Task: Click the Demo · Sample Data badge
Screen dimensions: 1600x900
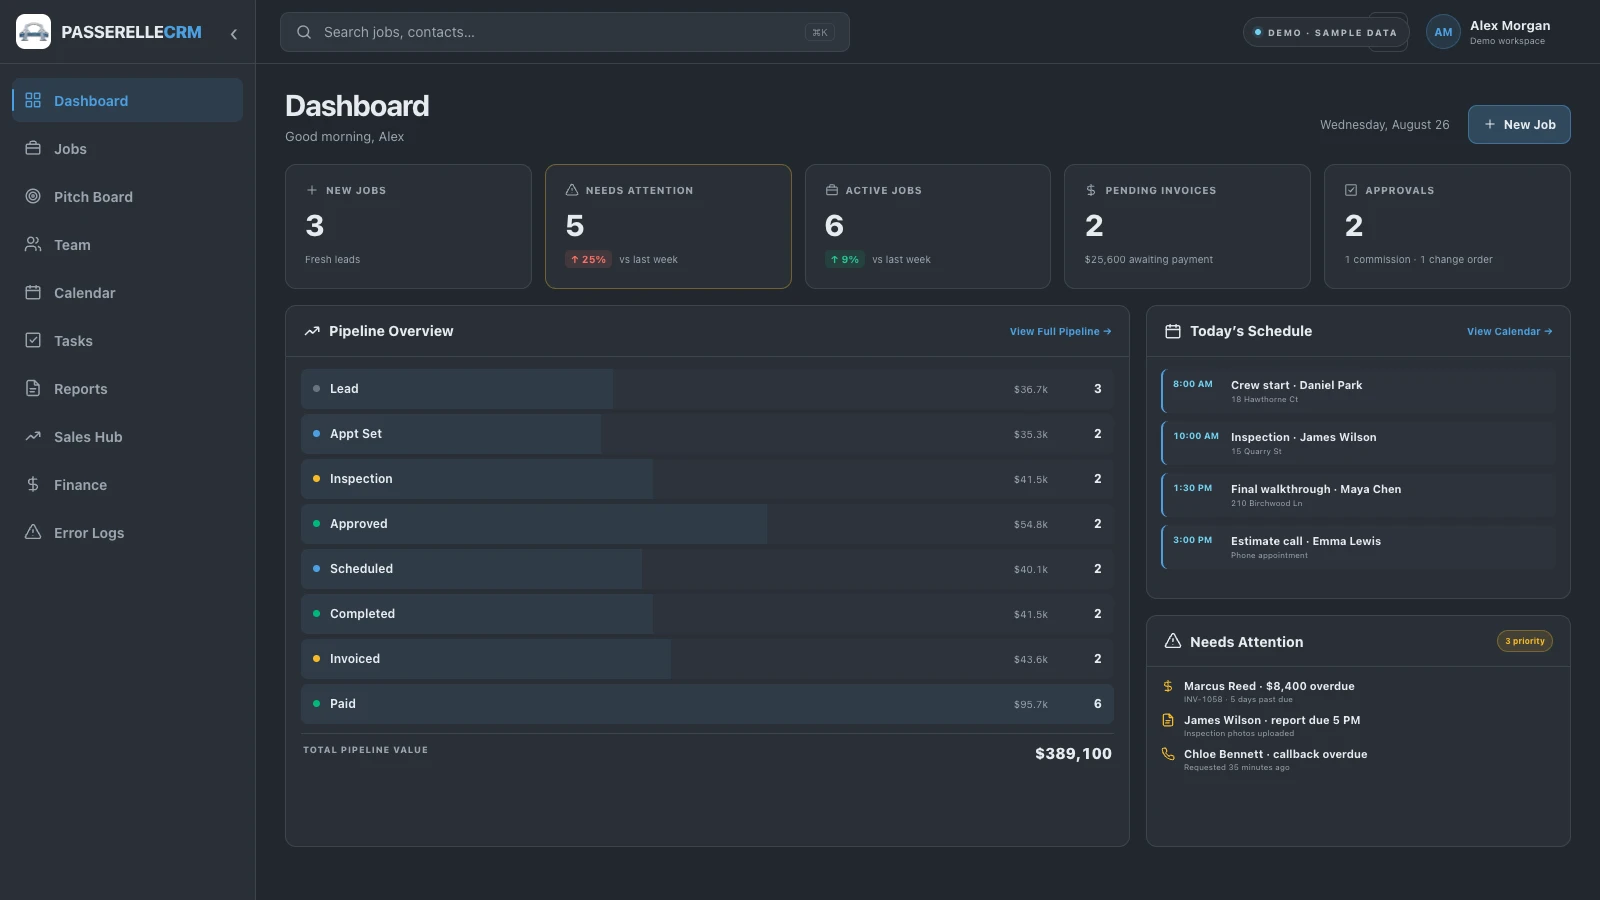Action: [1326, 32]
